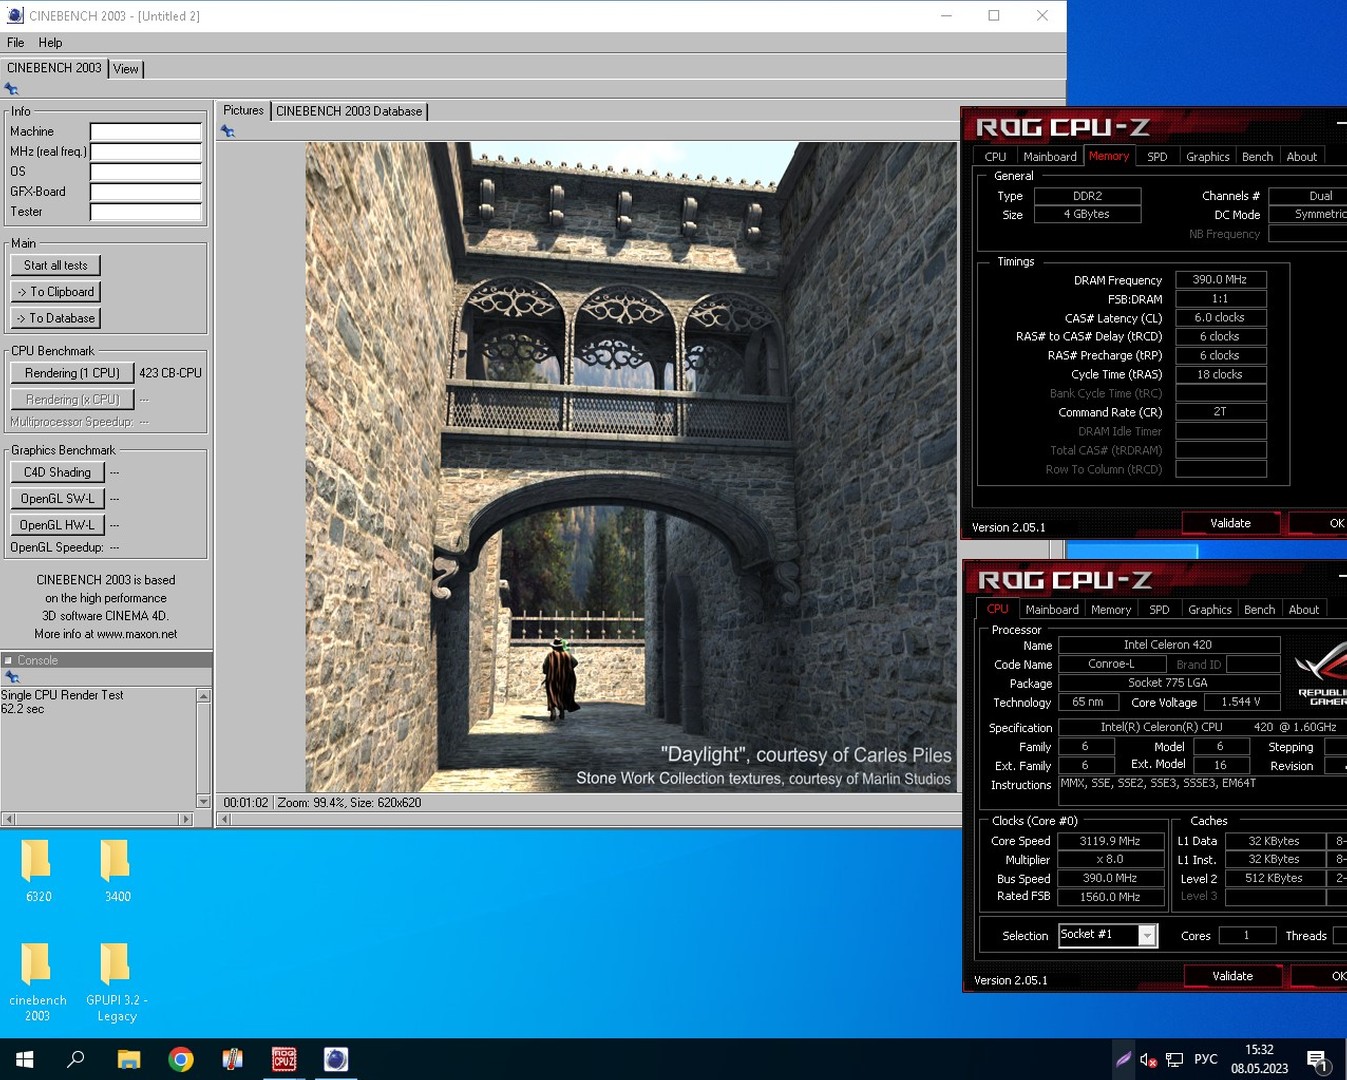Click the pin icon under CINEBENCH 2003 tab
This screenshot has width=1347, height=1080.
tap(12, 89)
